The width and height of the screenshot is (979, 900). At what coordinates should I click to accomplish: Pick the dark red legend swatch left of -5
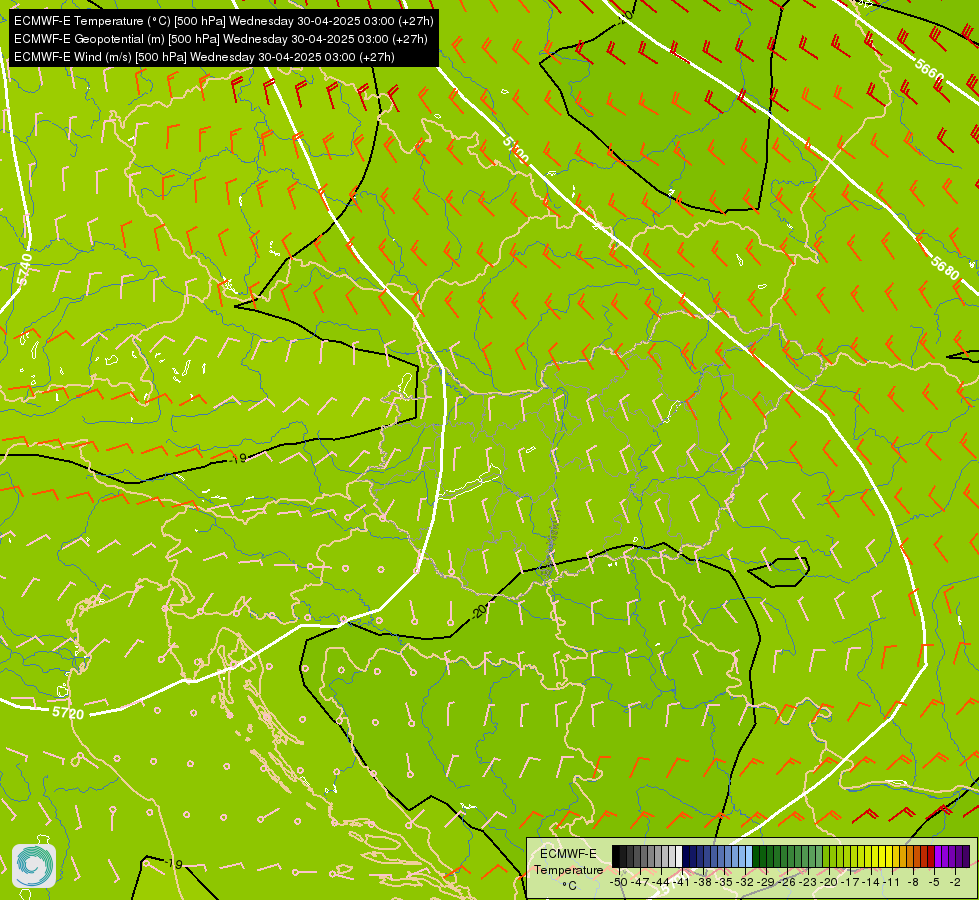[931, 856]
